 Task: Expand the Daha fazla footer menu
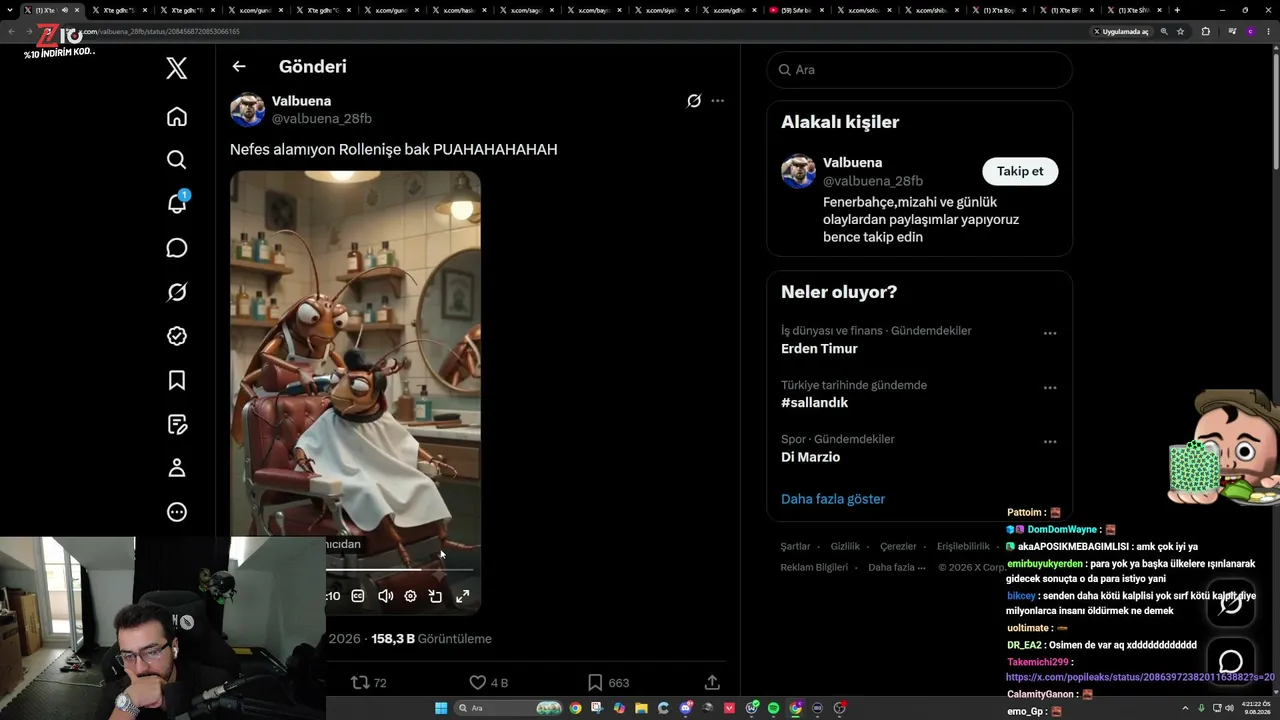pyautogui.click(x=896, y=567)
